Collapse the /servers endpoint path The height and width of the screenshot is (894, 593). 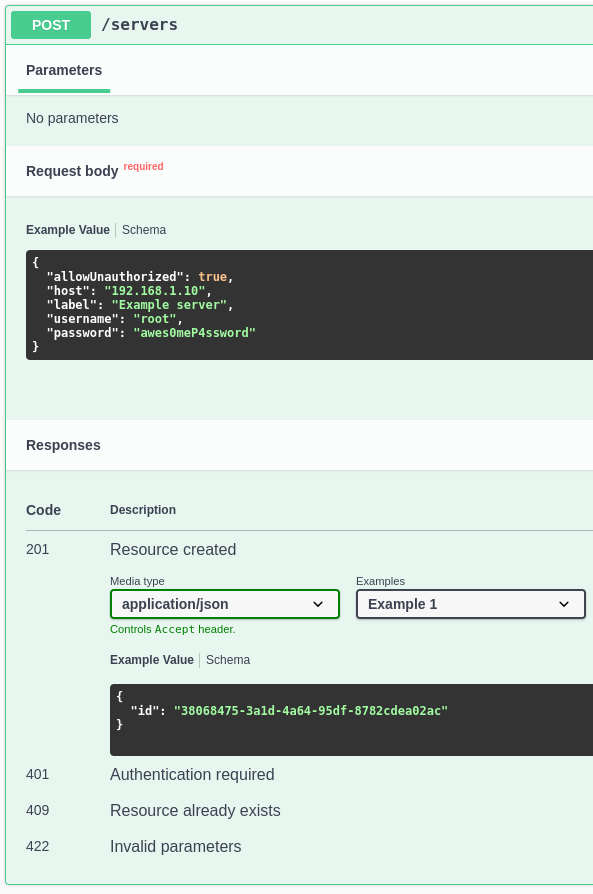point(140,25)
